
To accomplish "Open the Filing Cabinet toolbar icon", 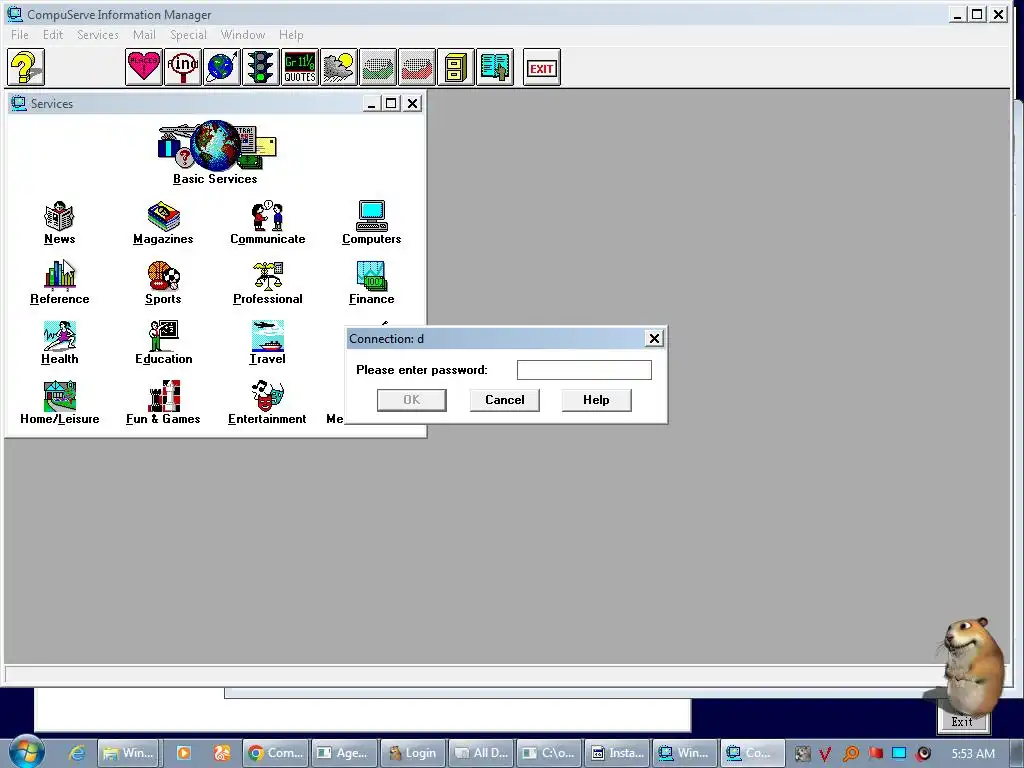I will point(456,67).
